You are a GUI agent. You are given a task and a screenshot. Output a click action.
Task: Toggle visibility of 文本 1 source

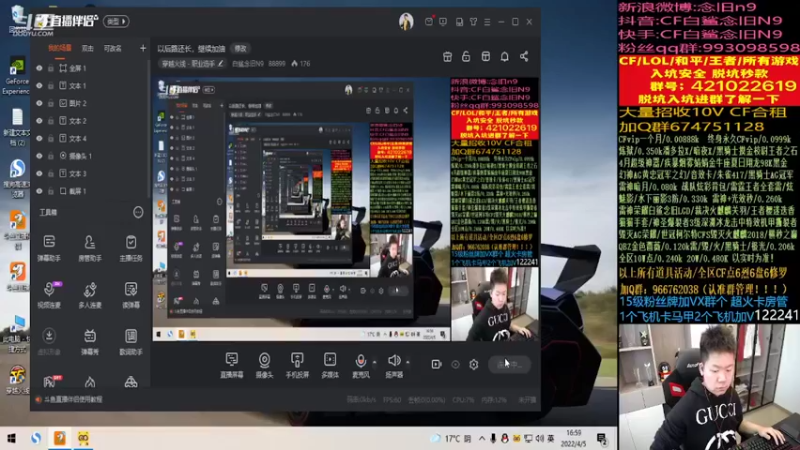[39, 85]
